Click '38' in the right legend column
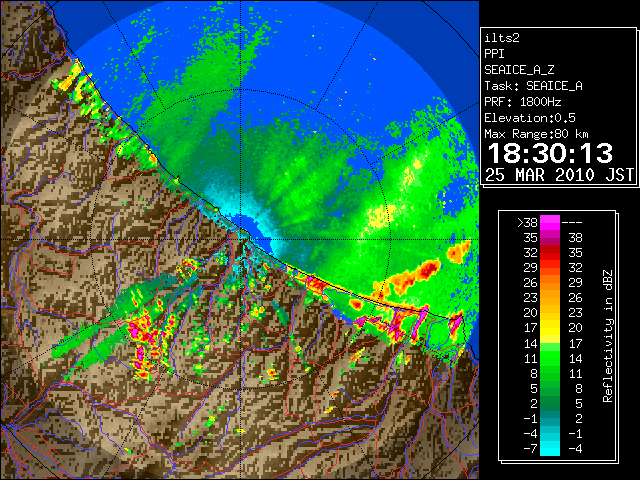The image size is (640, 480). coord(576,238)
